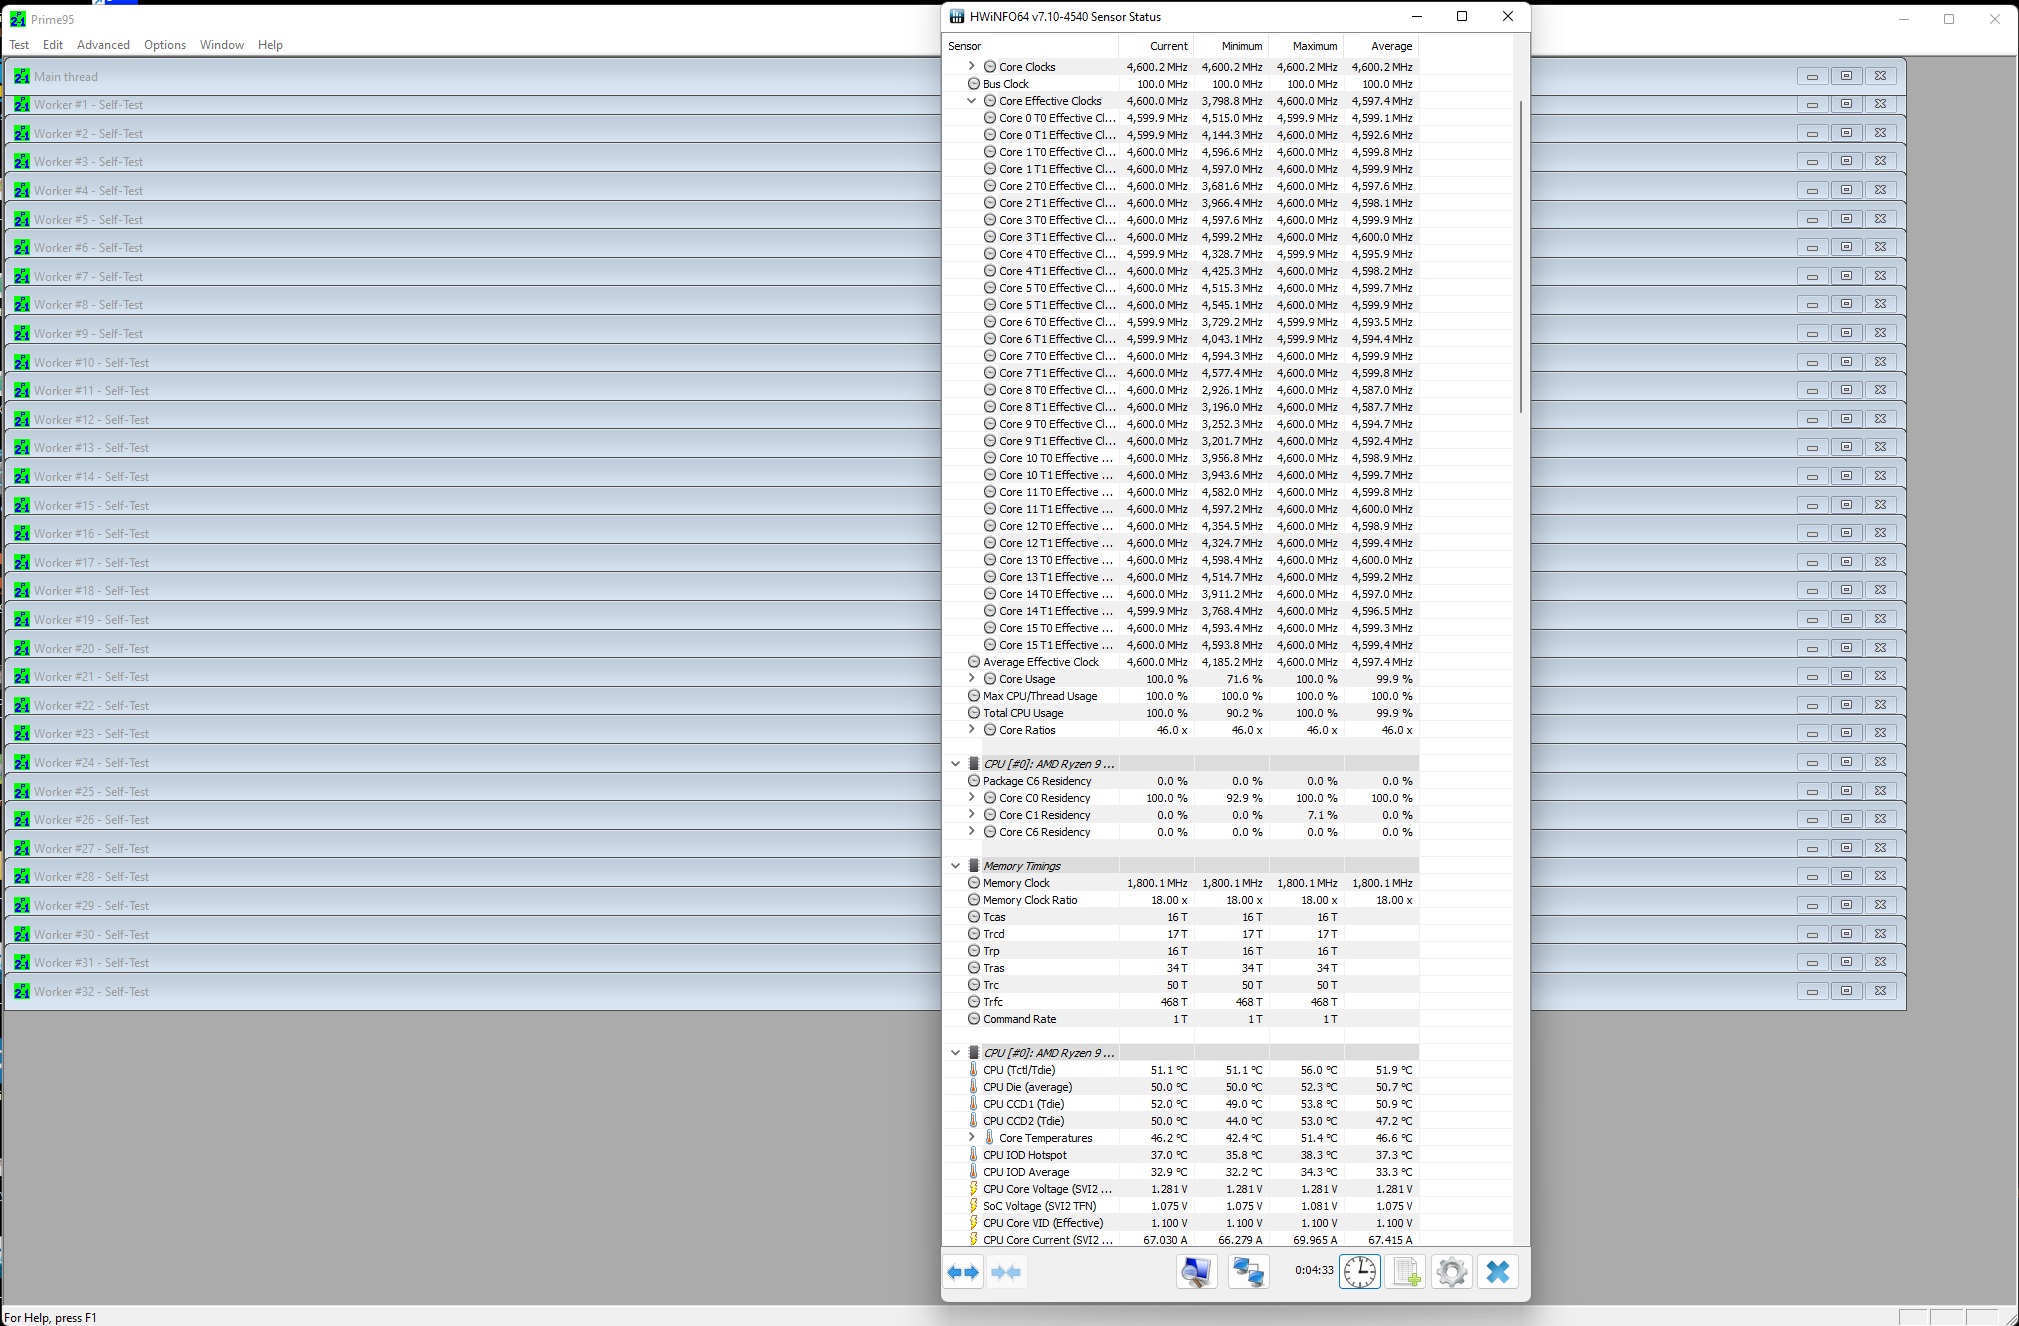Viewport: 2019px width, 1326px height.
Task: Expand the Core Usage row
Action: pyautogui.click(x=971, y=679)
